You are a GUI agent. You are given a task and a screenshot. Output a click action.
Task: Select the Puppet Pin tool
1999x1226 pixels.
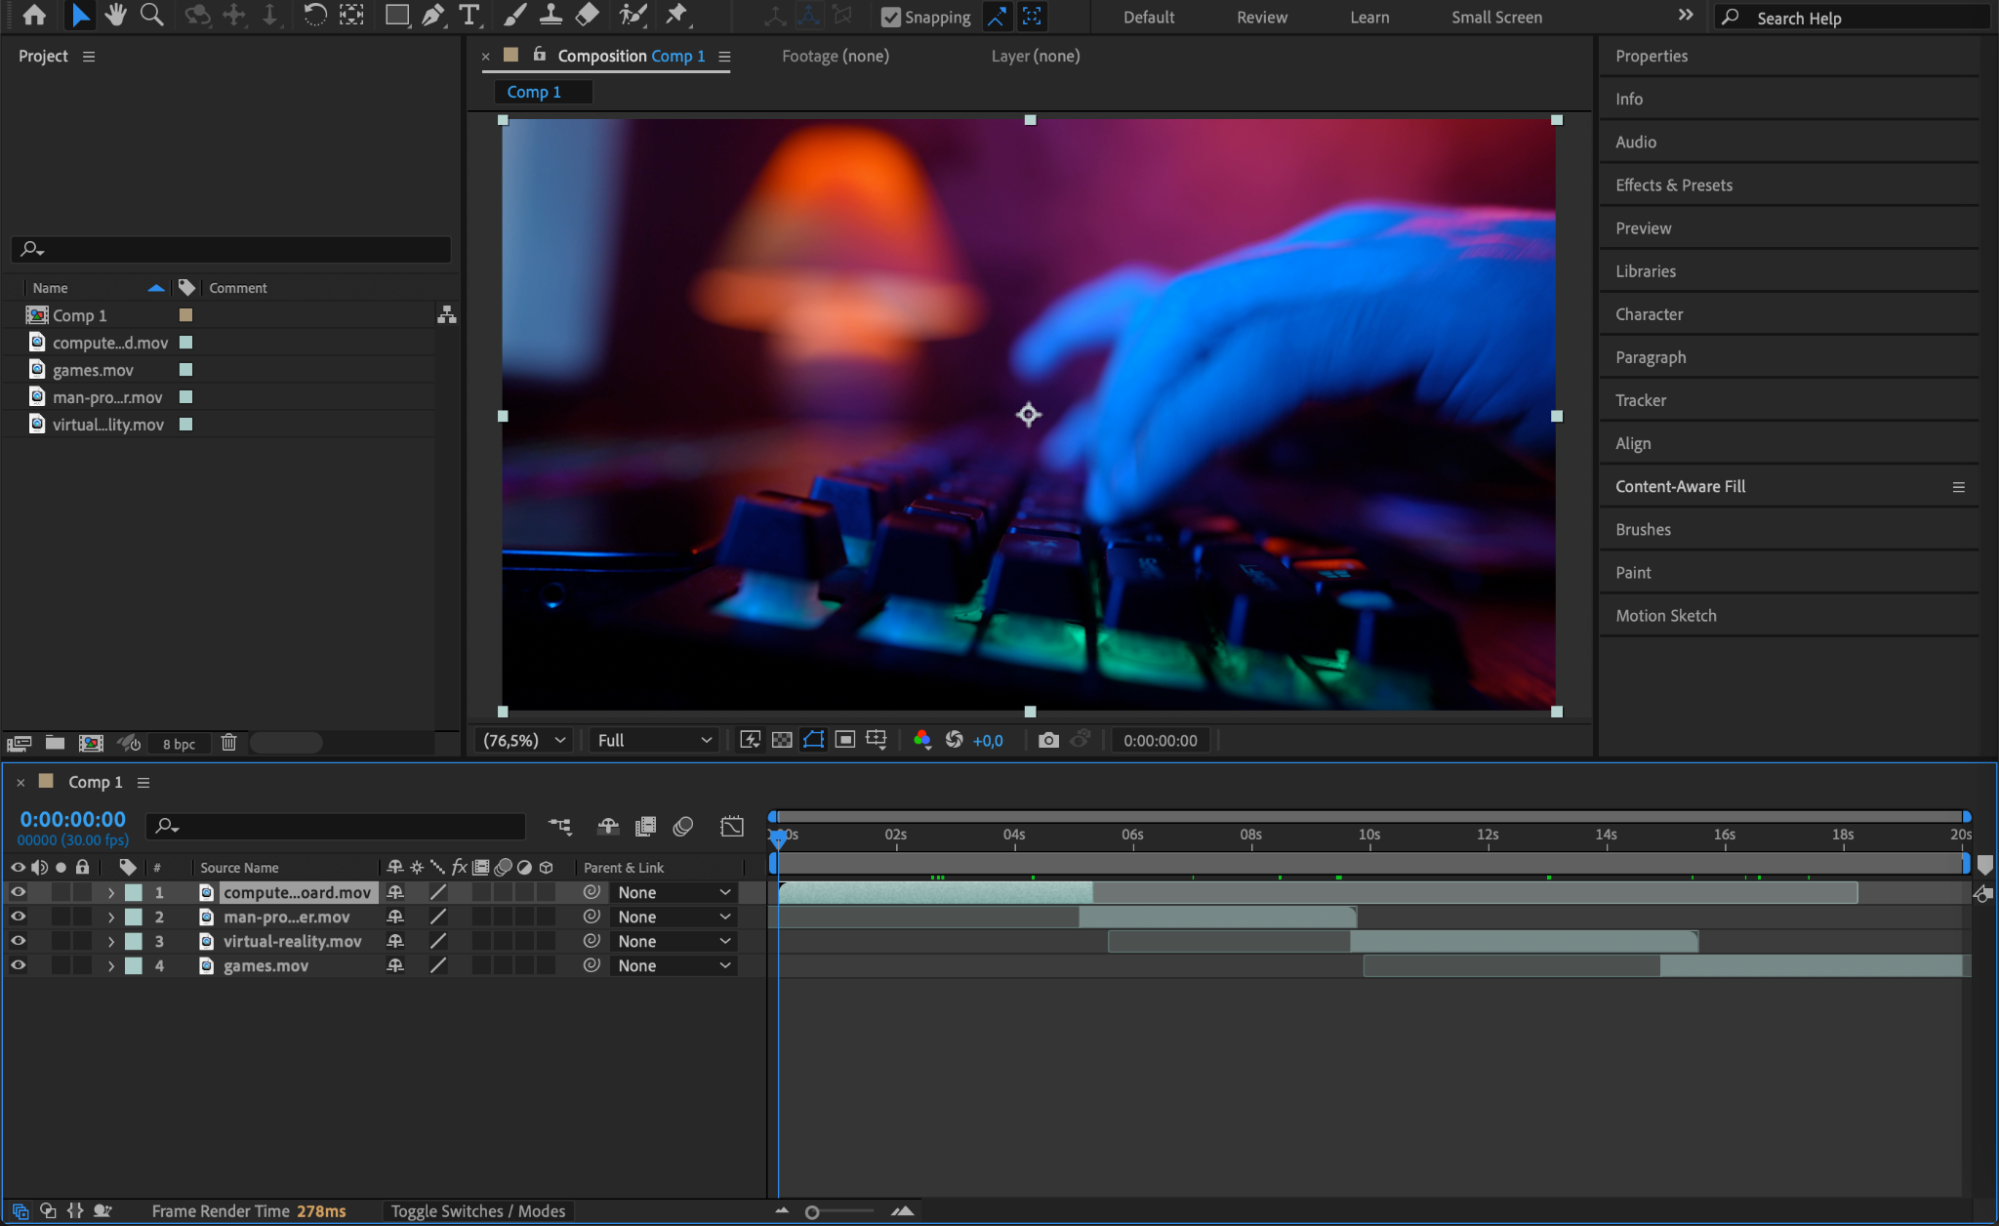(677, 15)
